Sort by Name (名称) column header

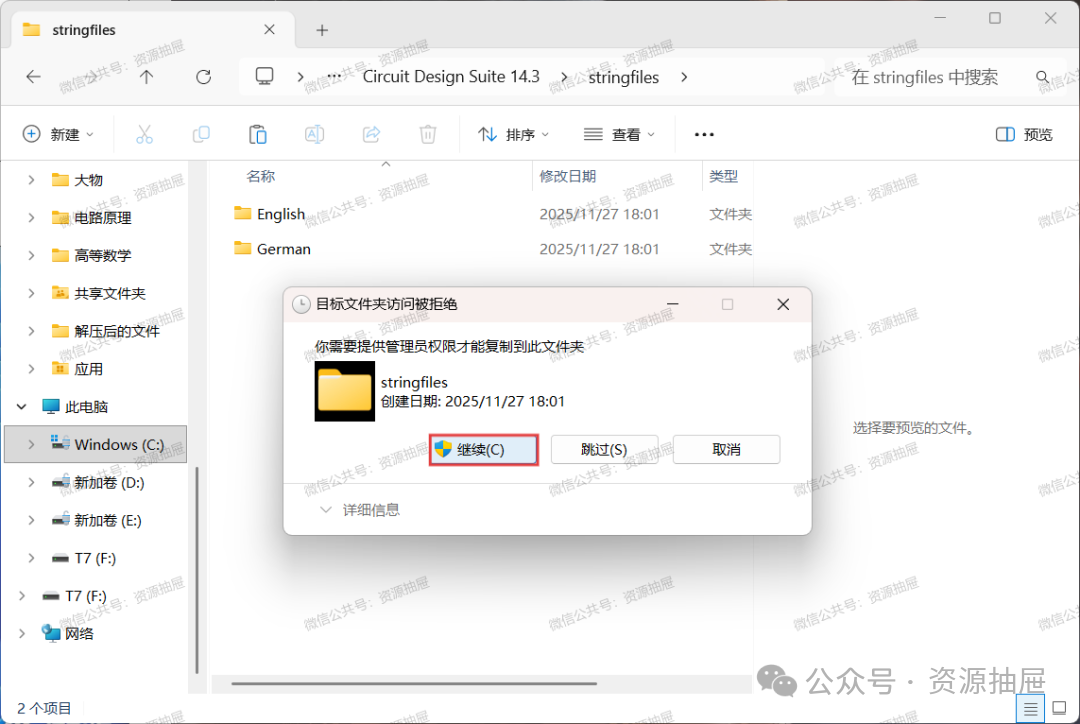click(260, 176)
